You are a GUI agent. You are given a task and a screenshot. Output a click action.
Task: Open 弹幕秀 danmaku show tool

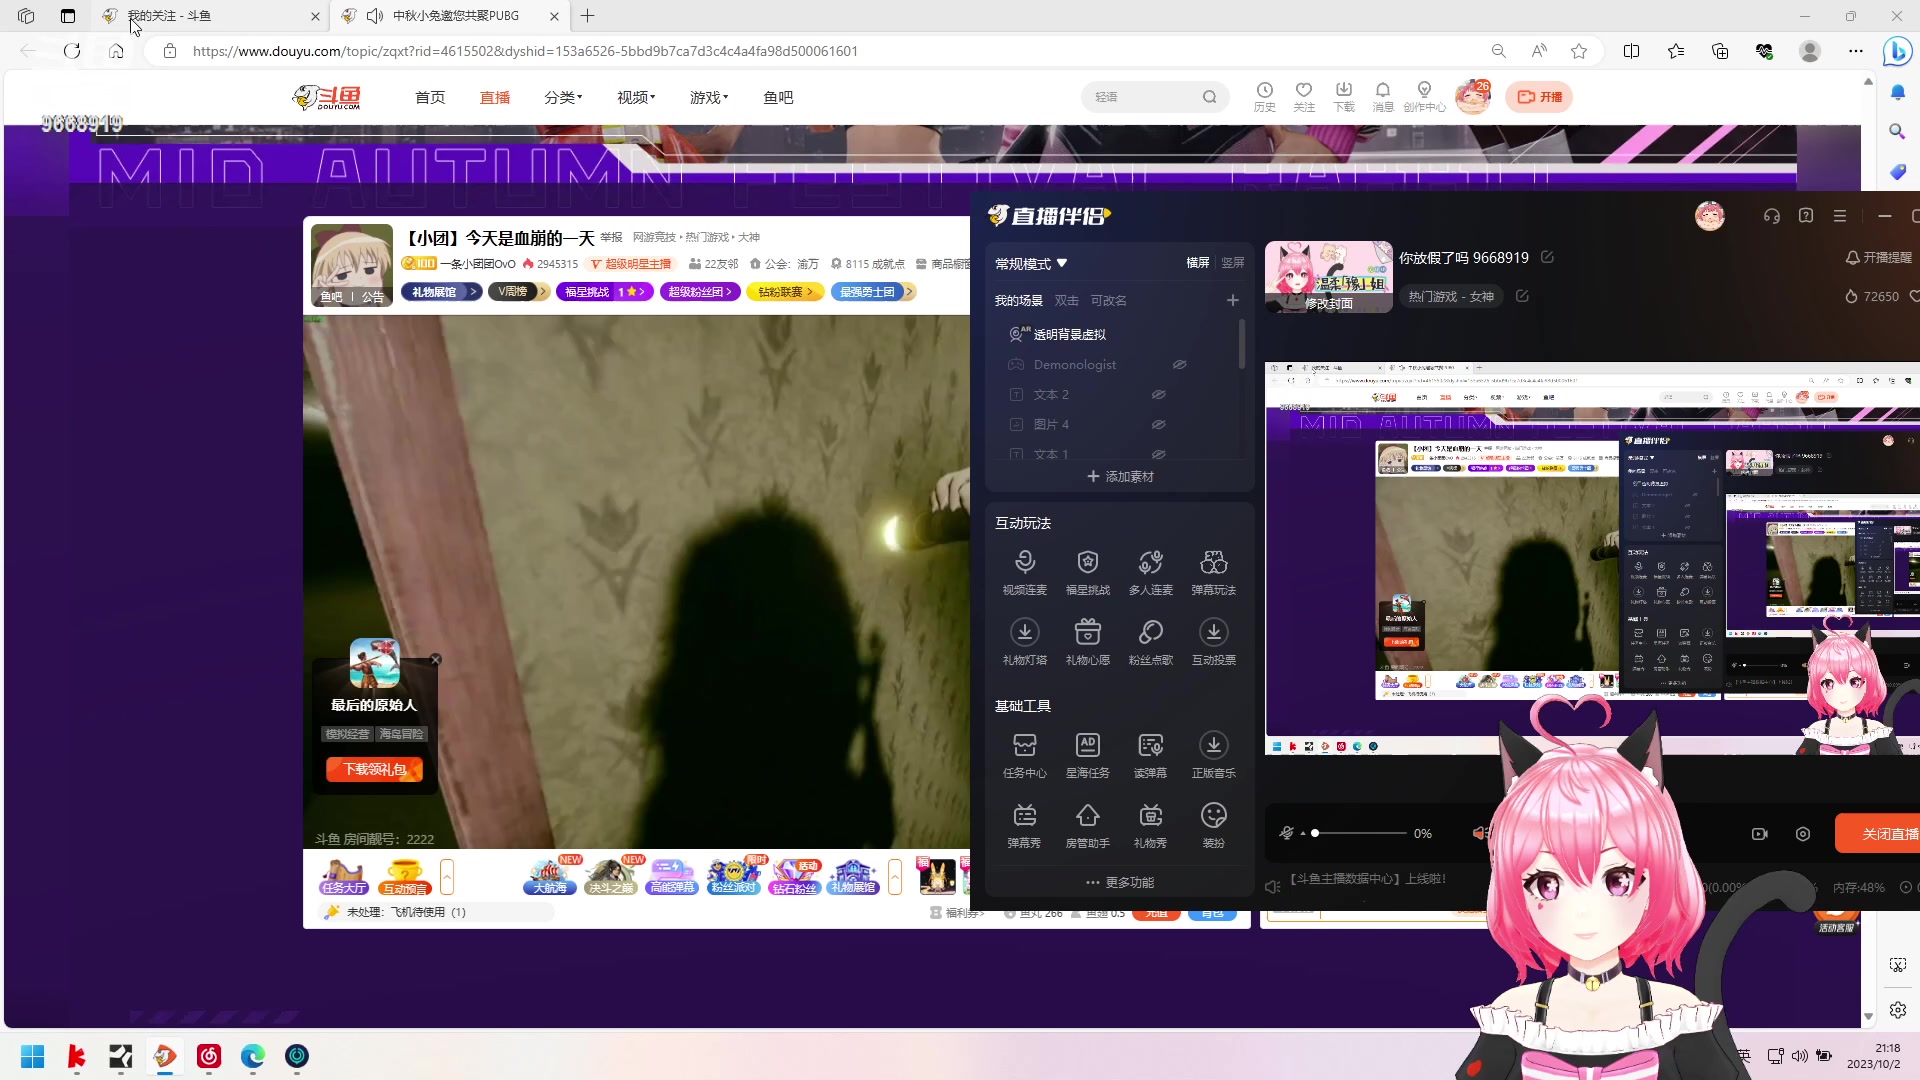1024,825
